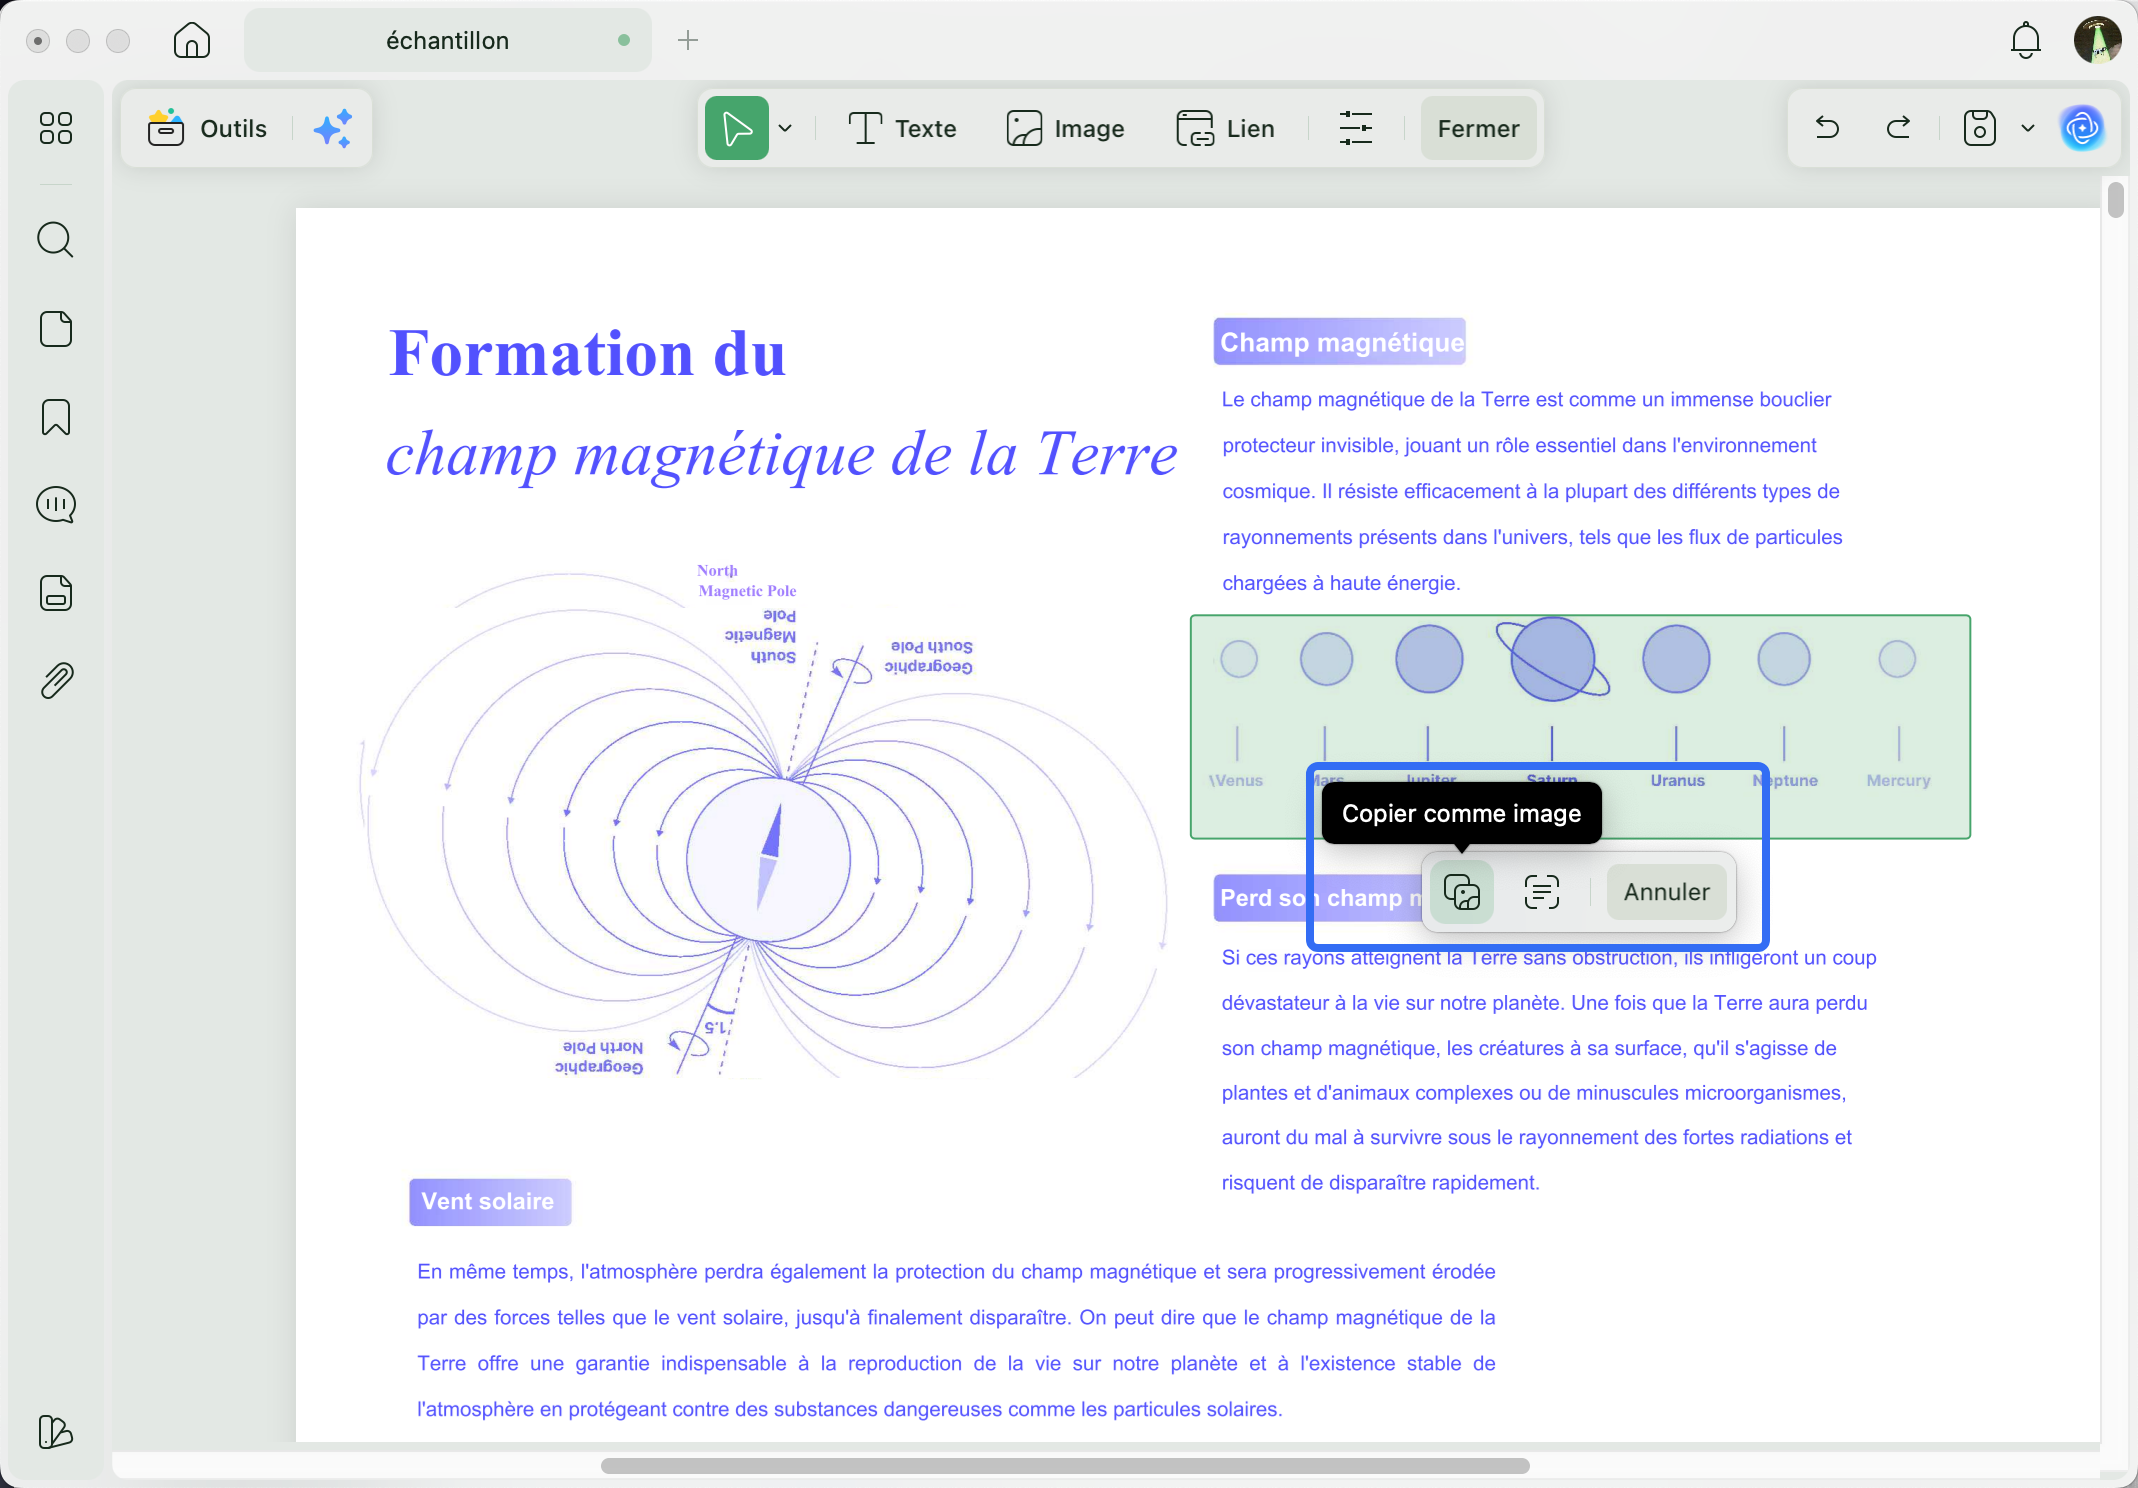
Task: Open the attachments paperclip icon
Action: coord(56,681)
